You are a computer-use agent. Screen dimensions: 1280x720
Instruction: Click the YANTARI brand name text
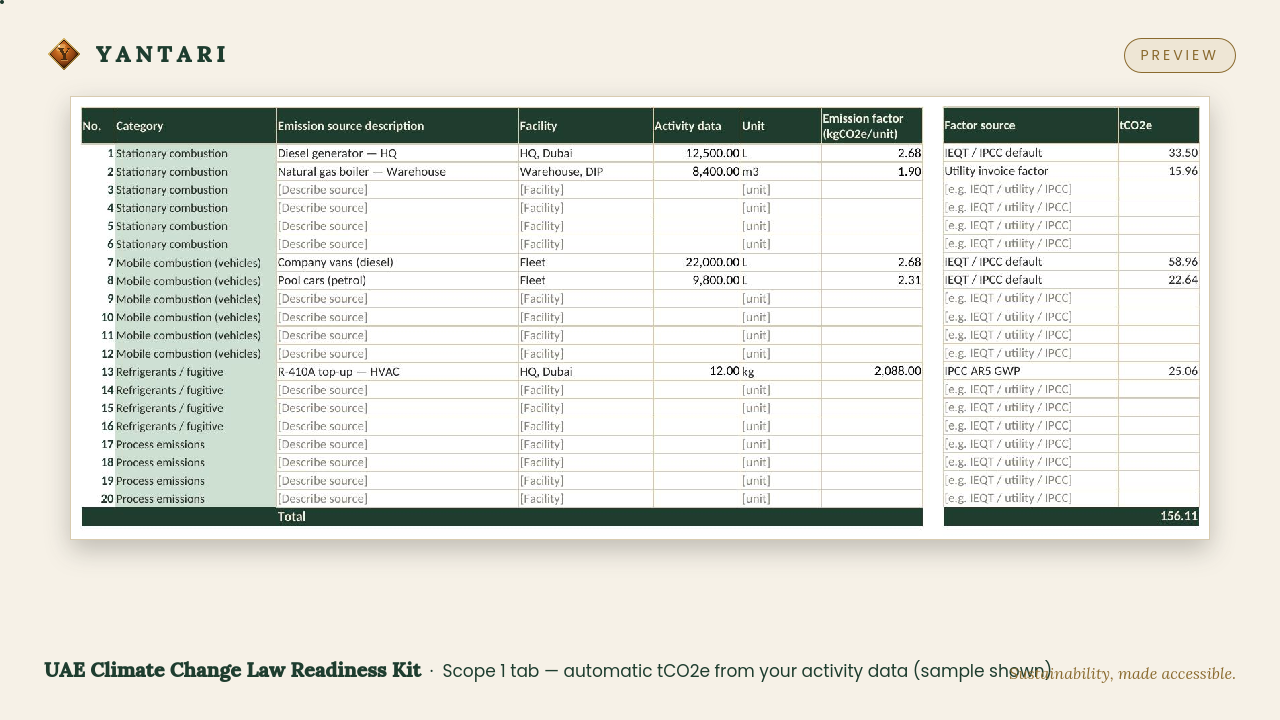coord(161,54)
